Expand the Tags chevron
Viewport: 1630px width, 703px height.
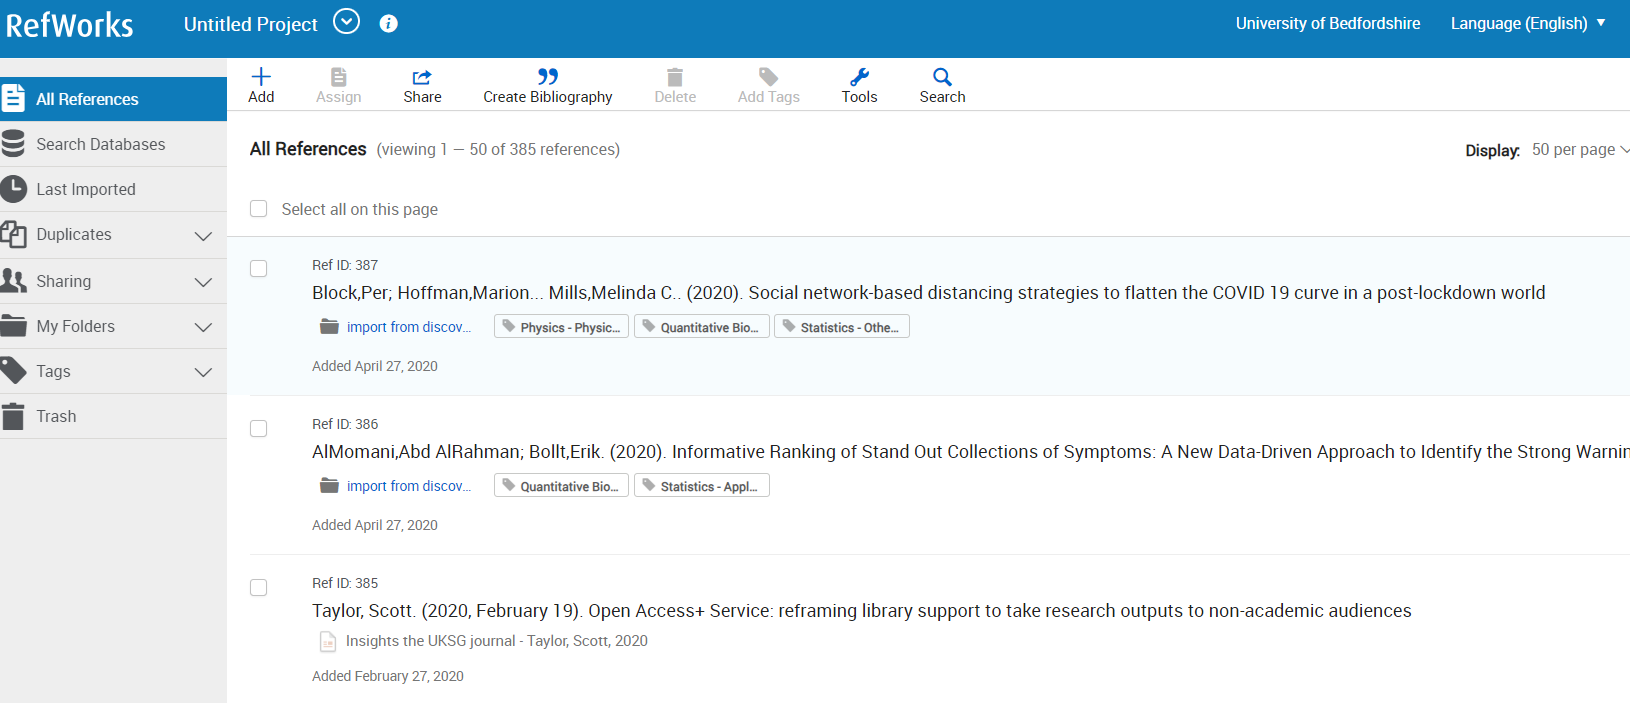click(203, 372)
